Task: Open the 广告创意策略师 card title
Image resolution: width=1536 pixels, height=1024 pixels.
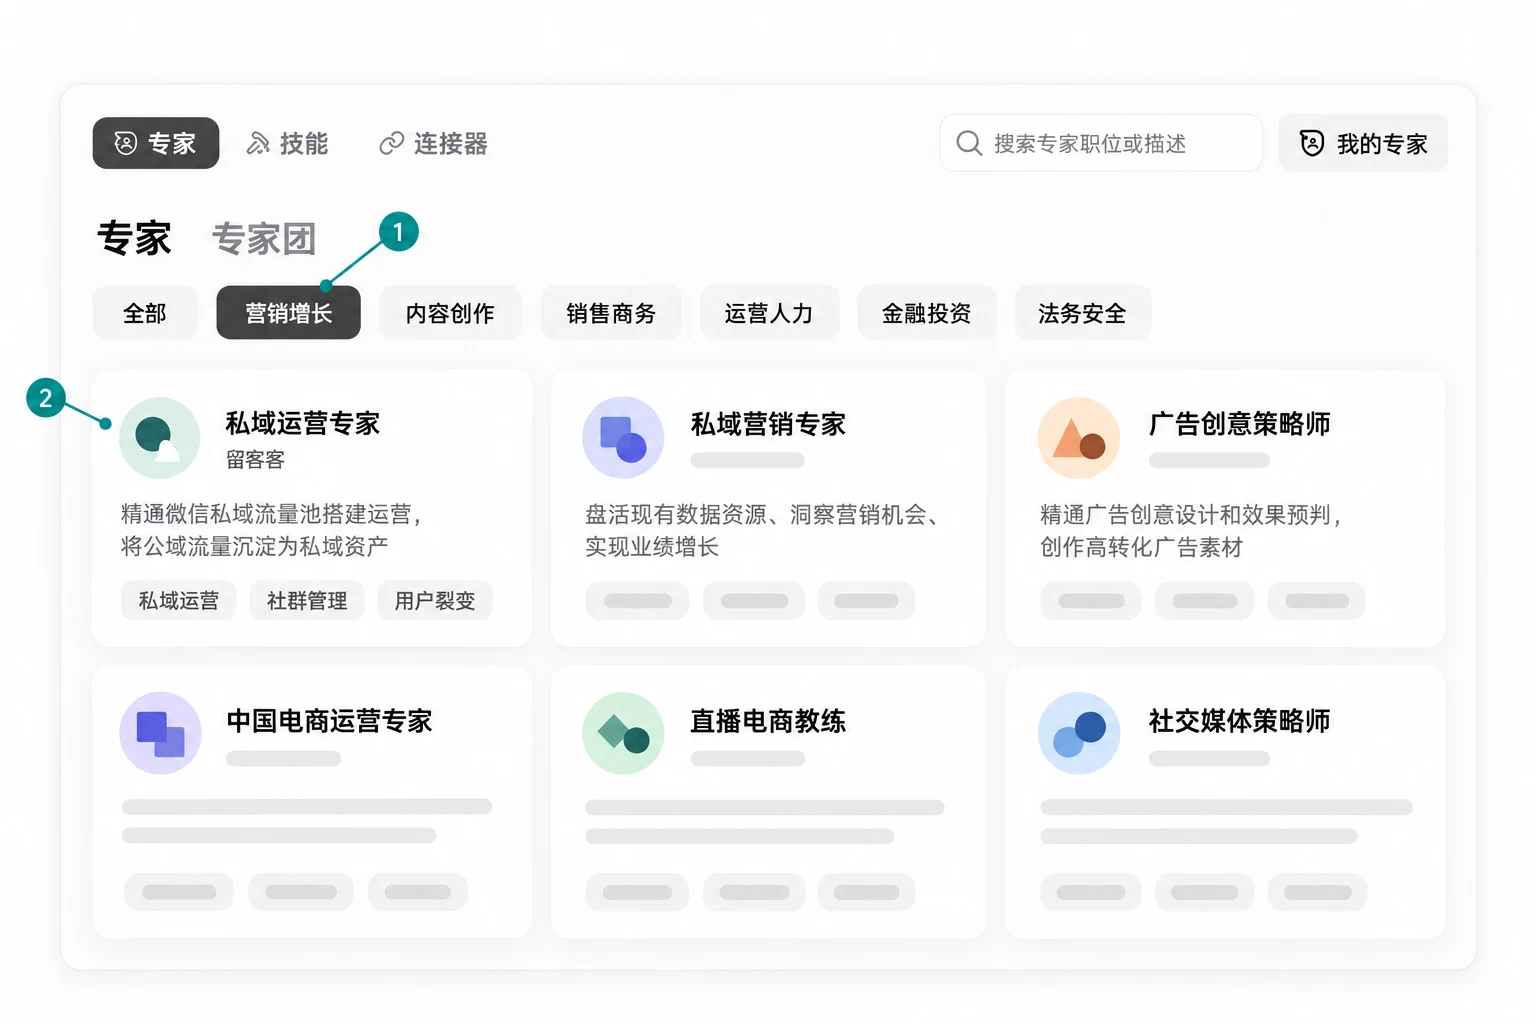Action: point(1239,424)
